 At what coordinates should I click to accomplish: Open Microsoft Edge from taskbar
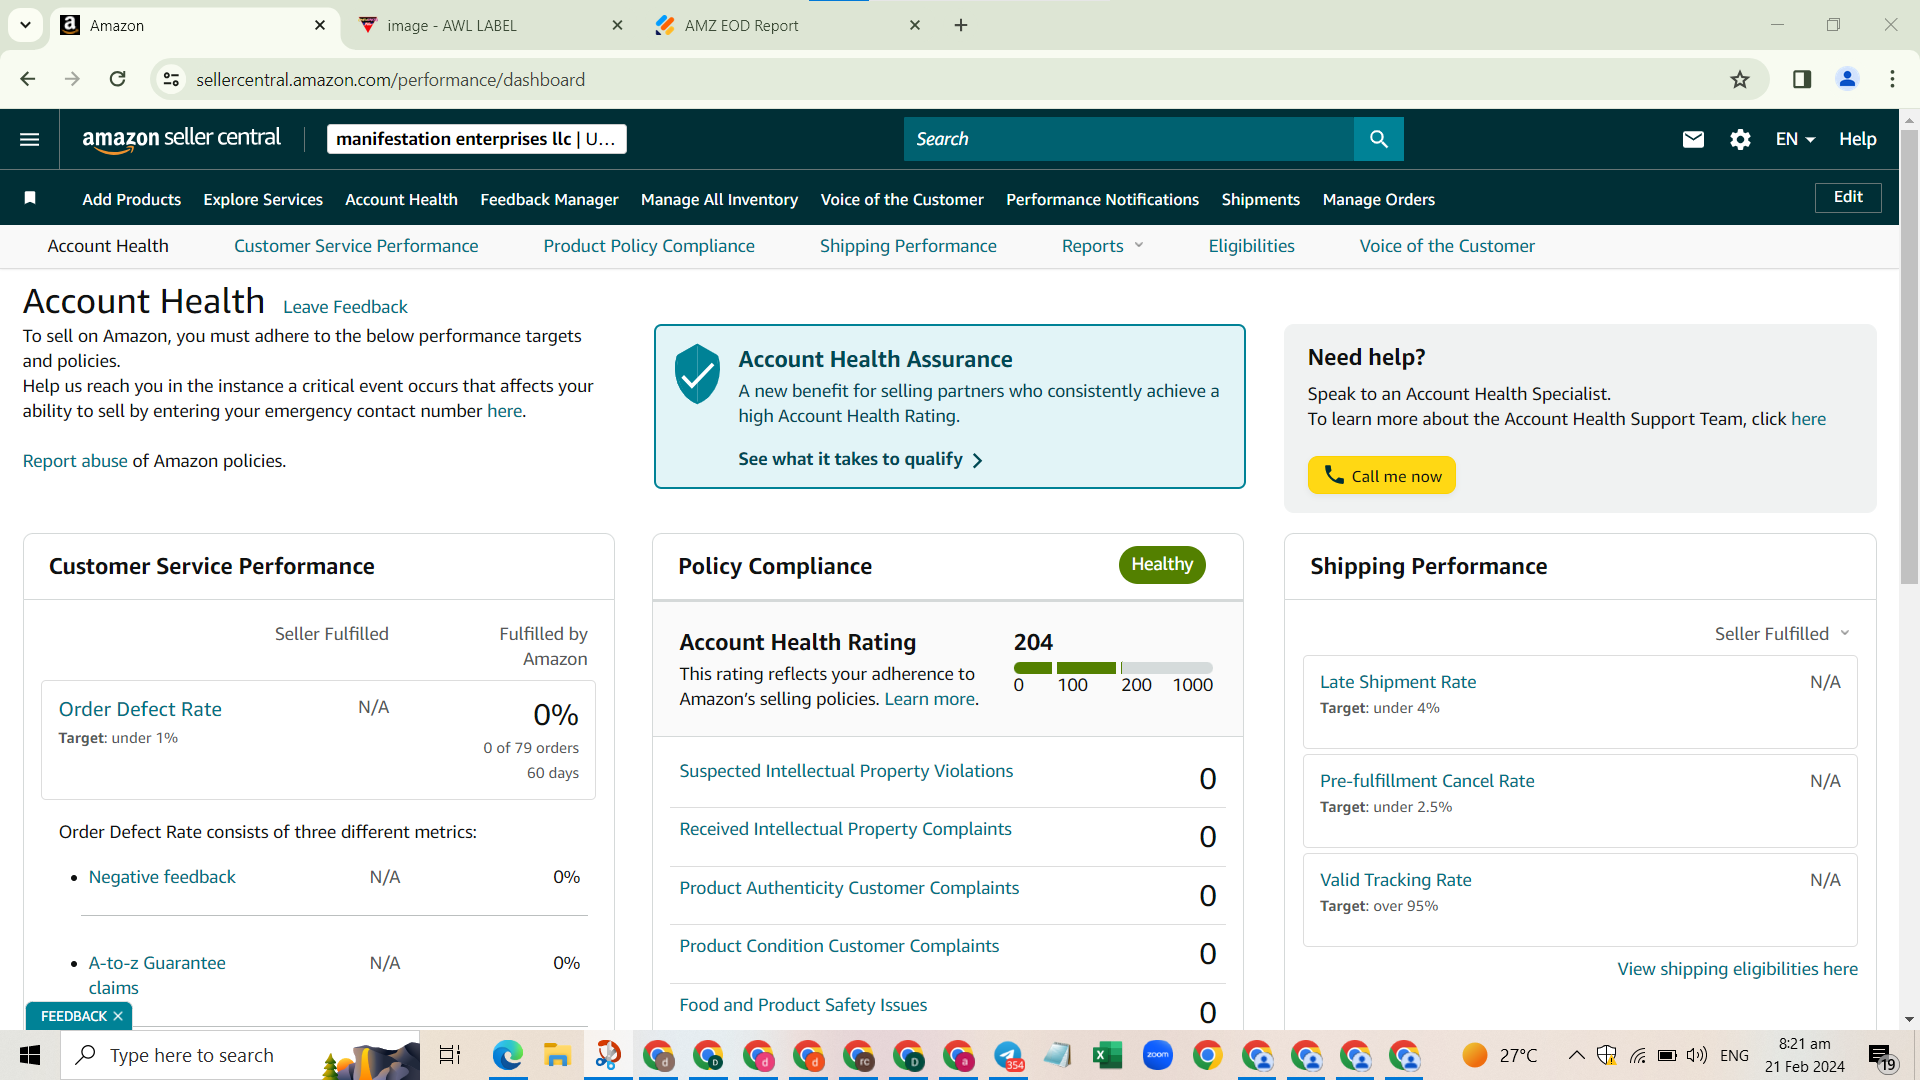[507, 1055]
